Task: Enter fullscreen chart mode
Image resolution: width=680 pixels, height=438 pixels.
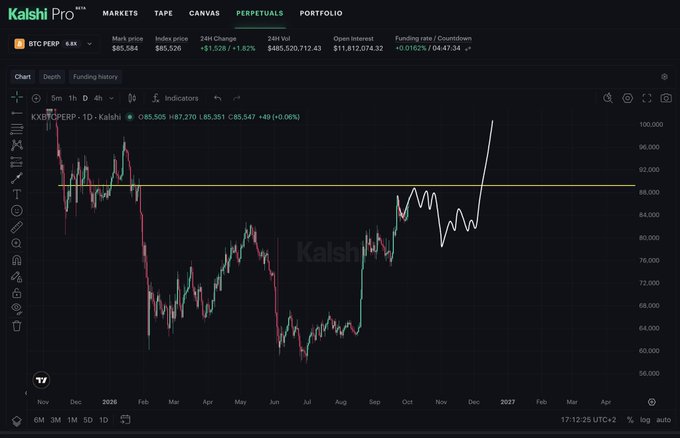Action: 647,98
